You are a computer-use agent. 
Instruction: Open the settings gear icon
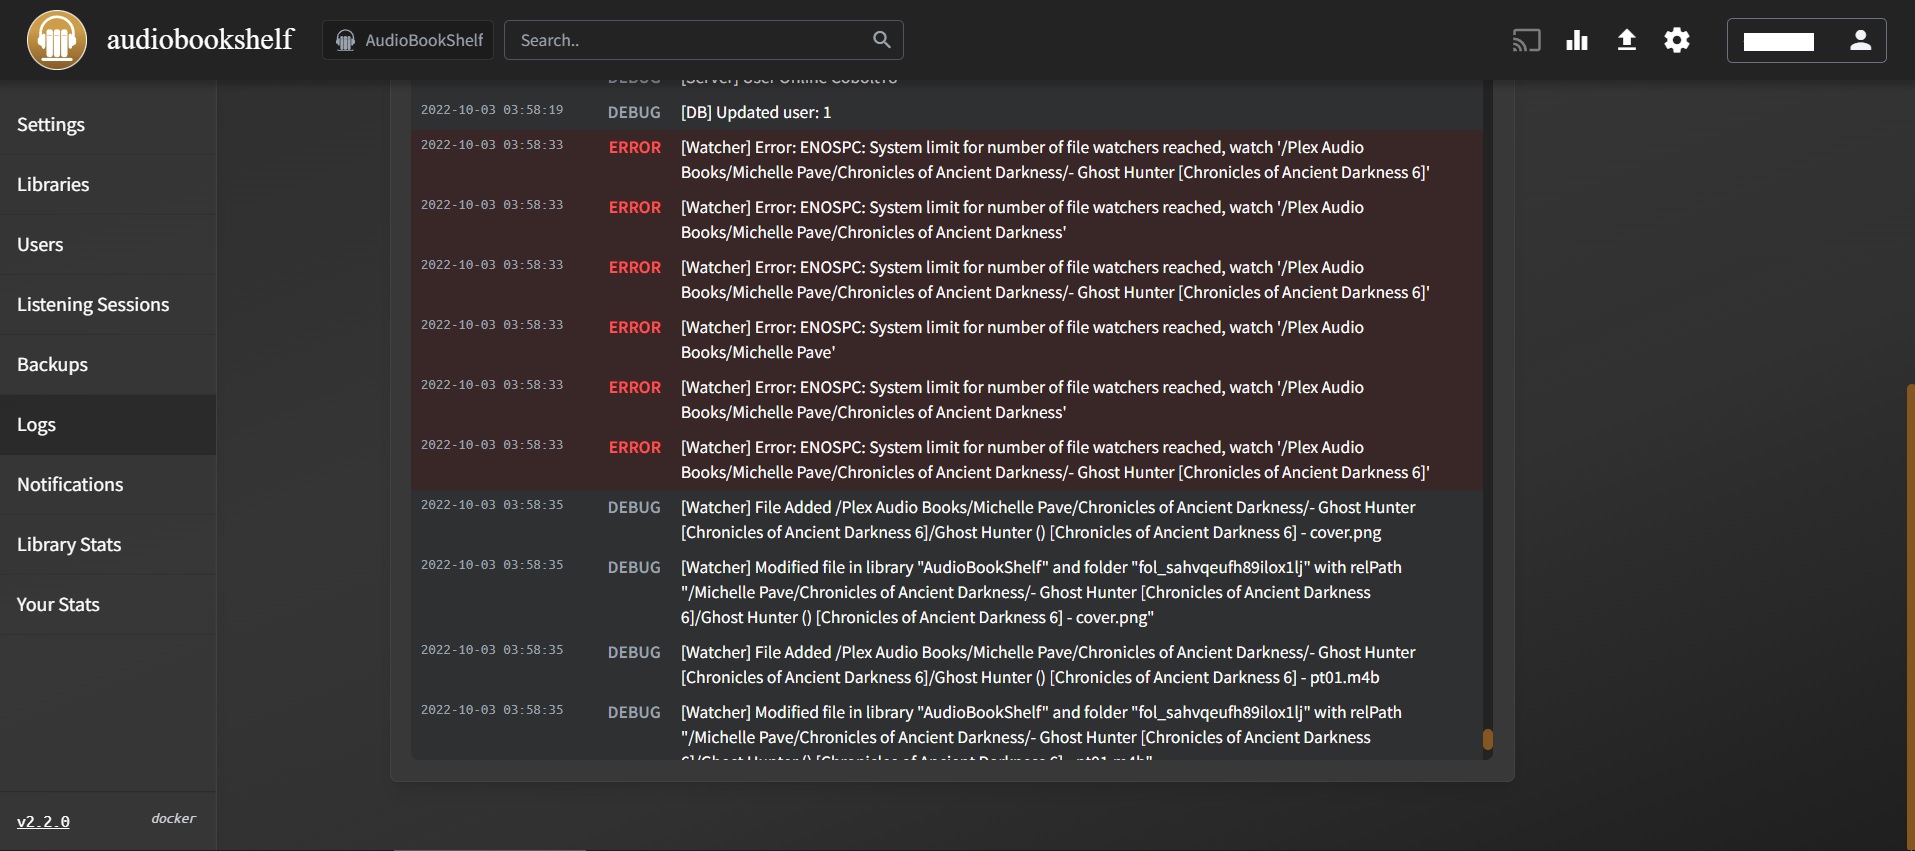[1677, 40]
